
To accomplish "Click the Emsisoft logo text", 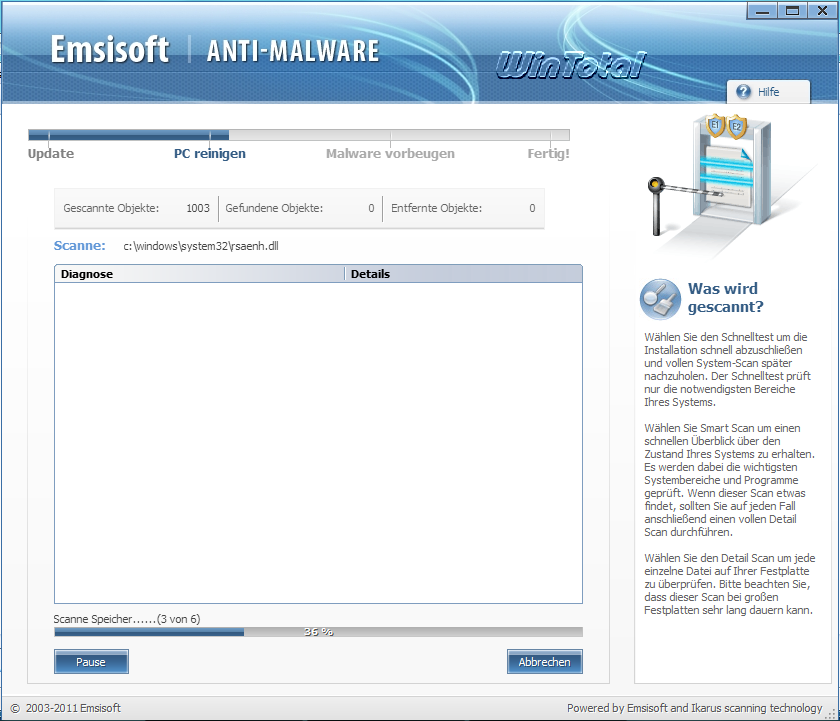I will pos(110,49).
